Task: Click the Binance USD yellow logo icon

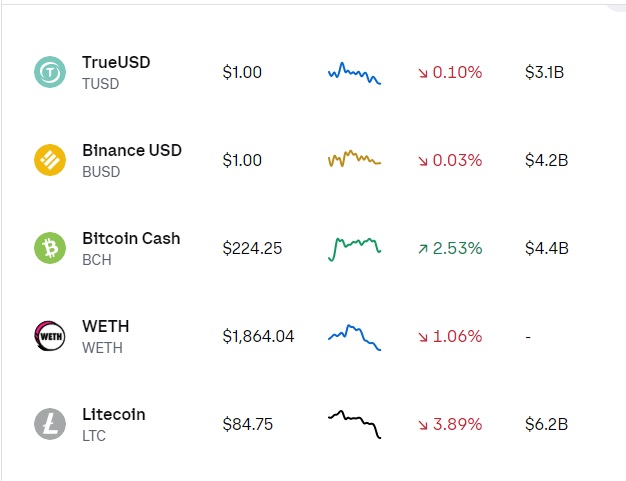Action: [50, 160]
